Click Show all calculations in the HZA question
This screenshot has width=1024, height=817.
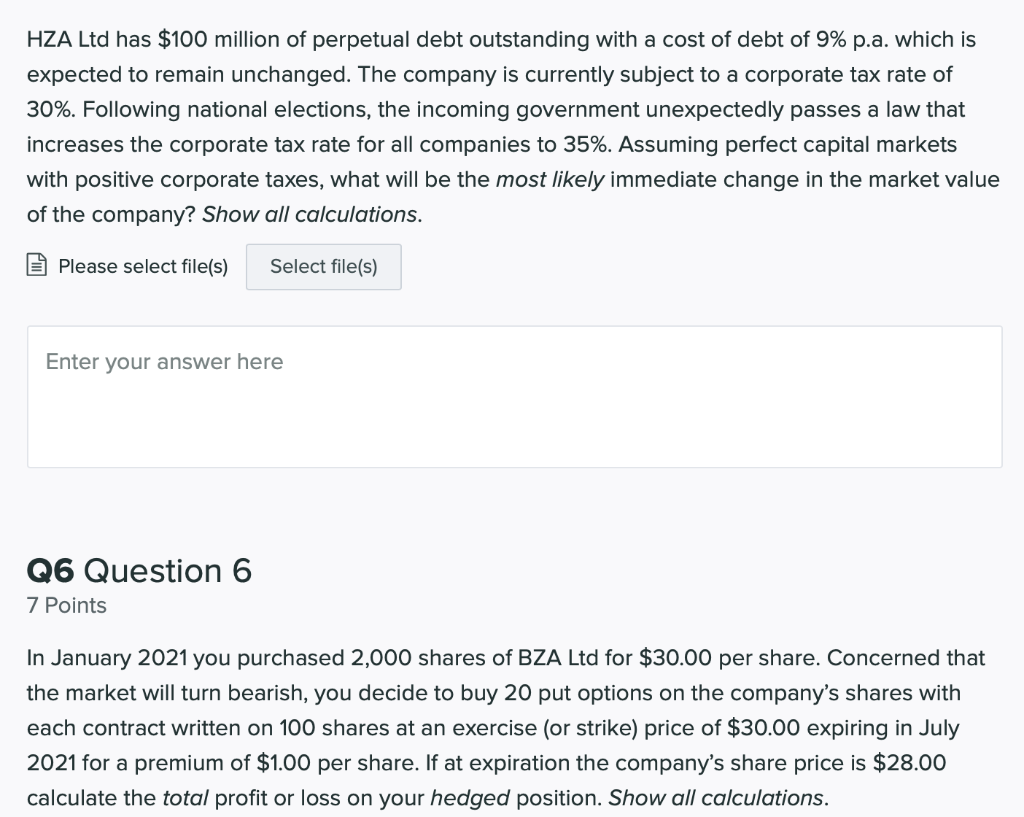coord(310,214)
